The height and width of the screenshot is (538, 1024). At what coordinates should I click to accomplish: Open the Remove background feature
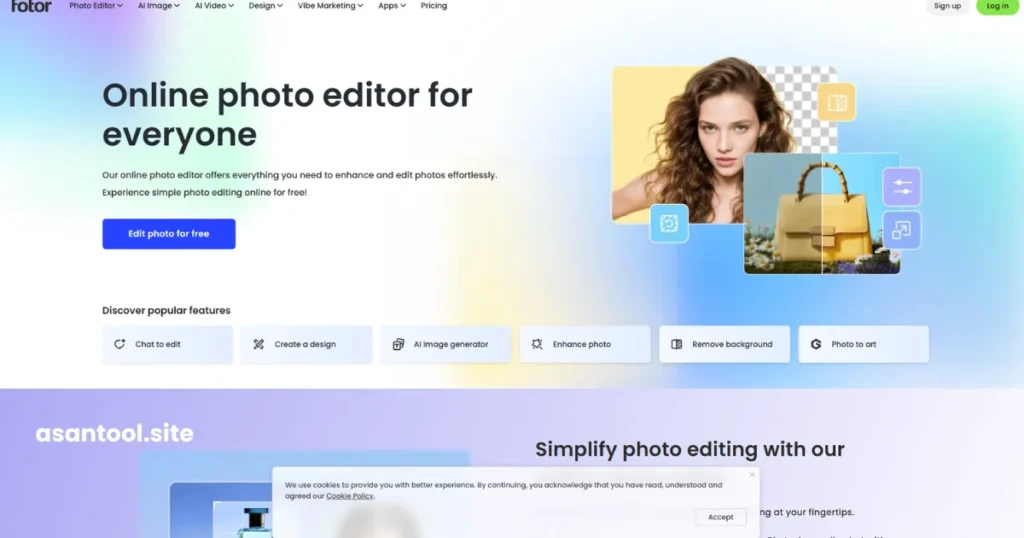pyautogui.click(x=724, y=344)
